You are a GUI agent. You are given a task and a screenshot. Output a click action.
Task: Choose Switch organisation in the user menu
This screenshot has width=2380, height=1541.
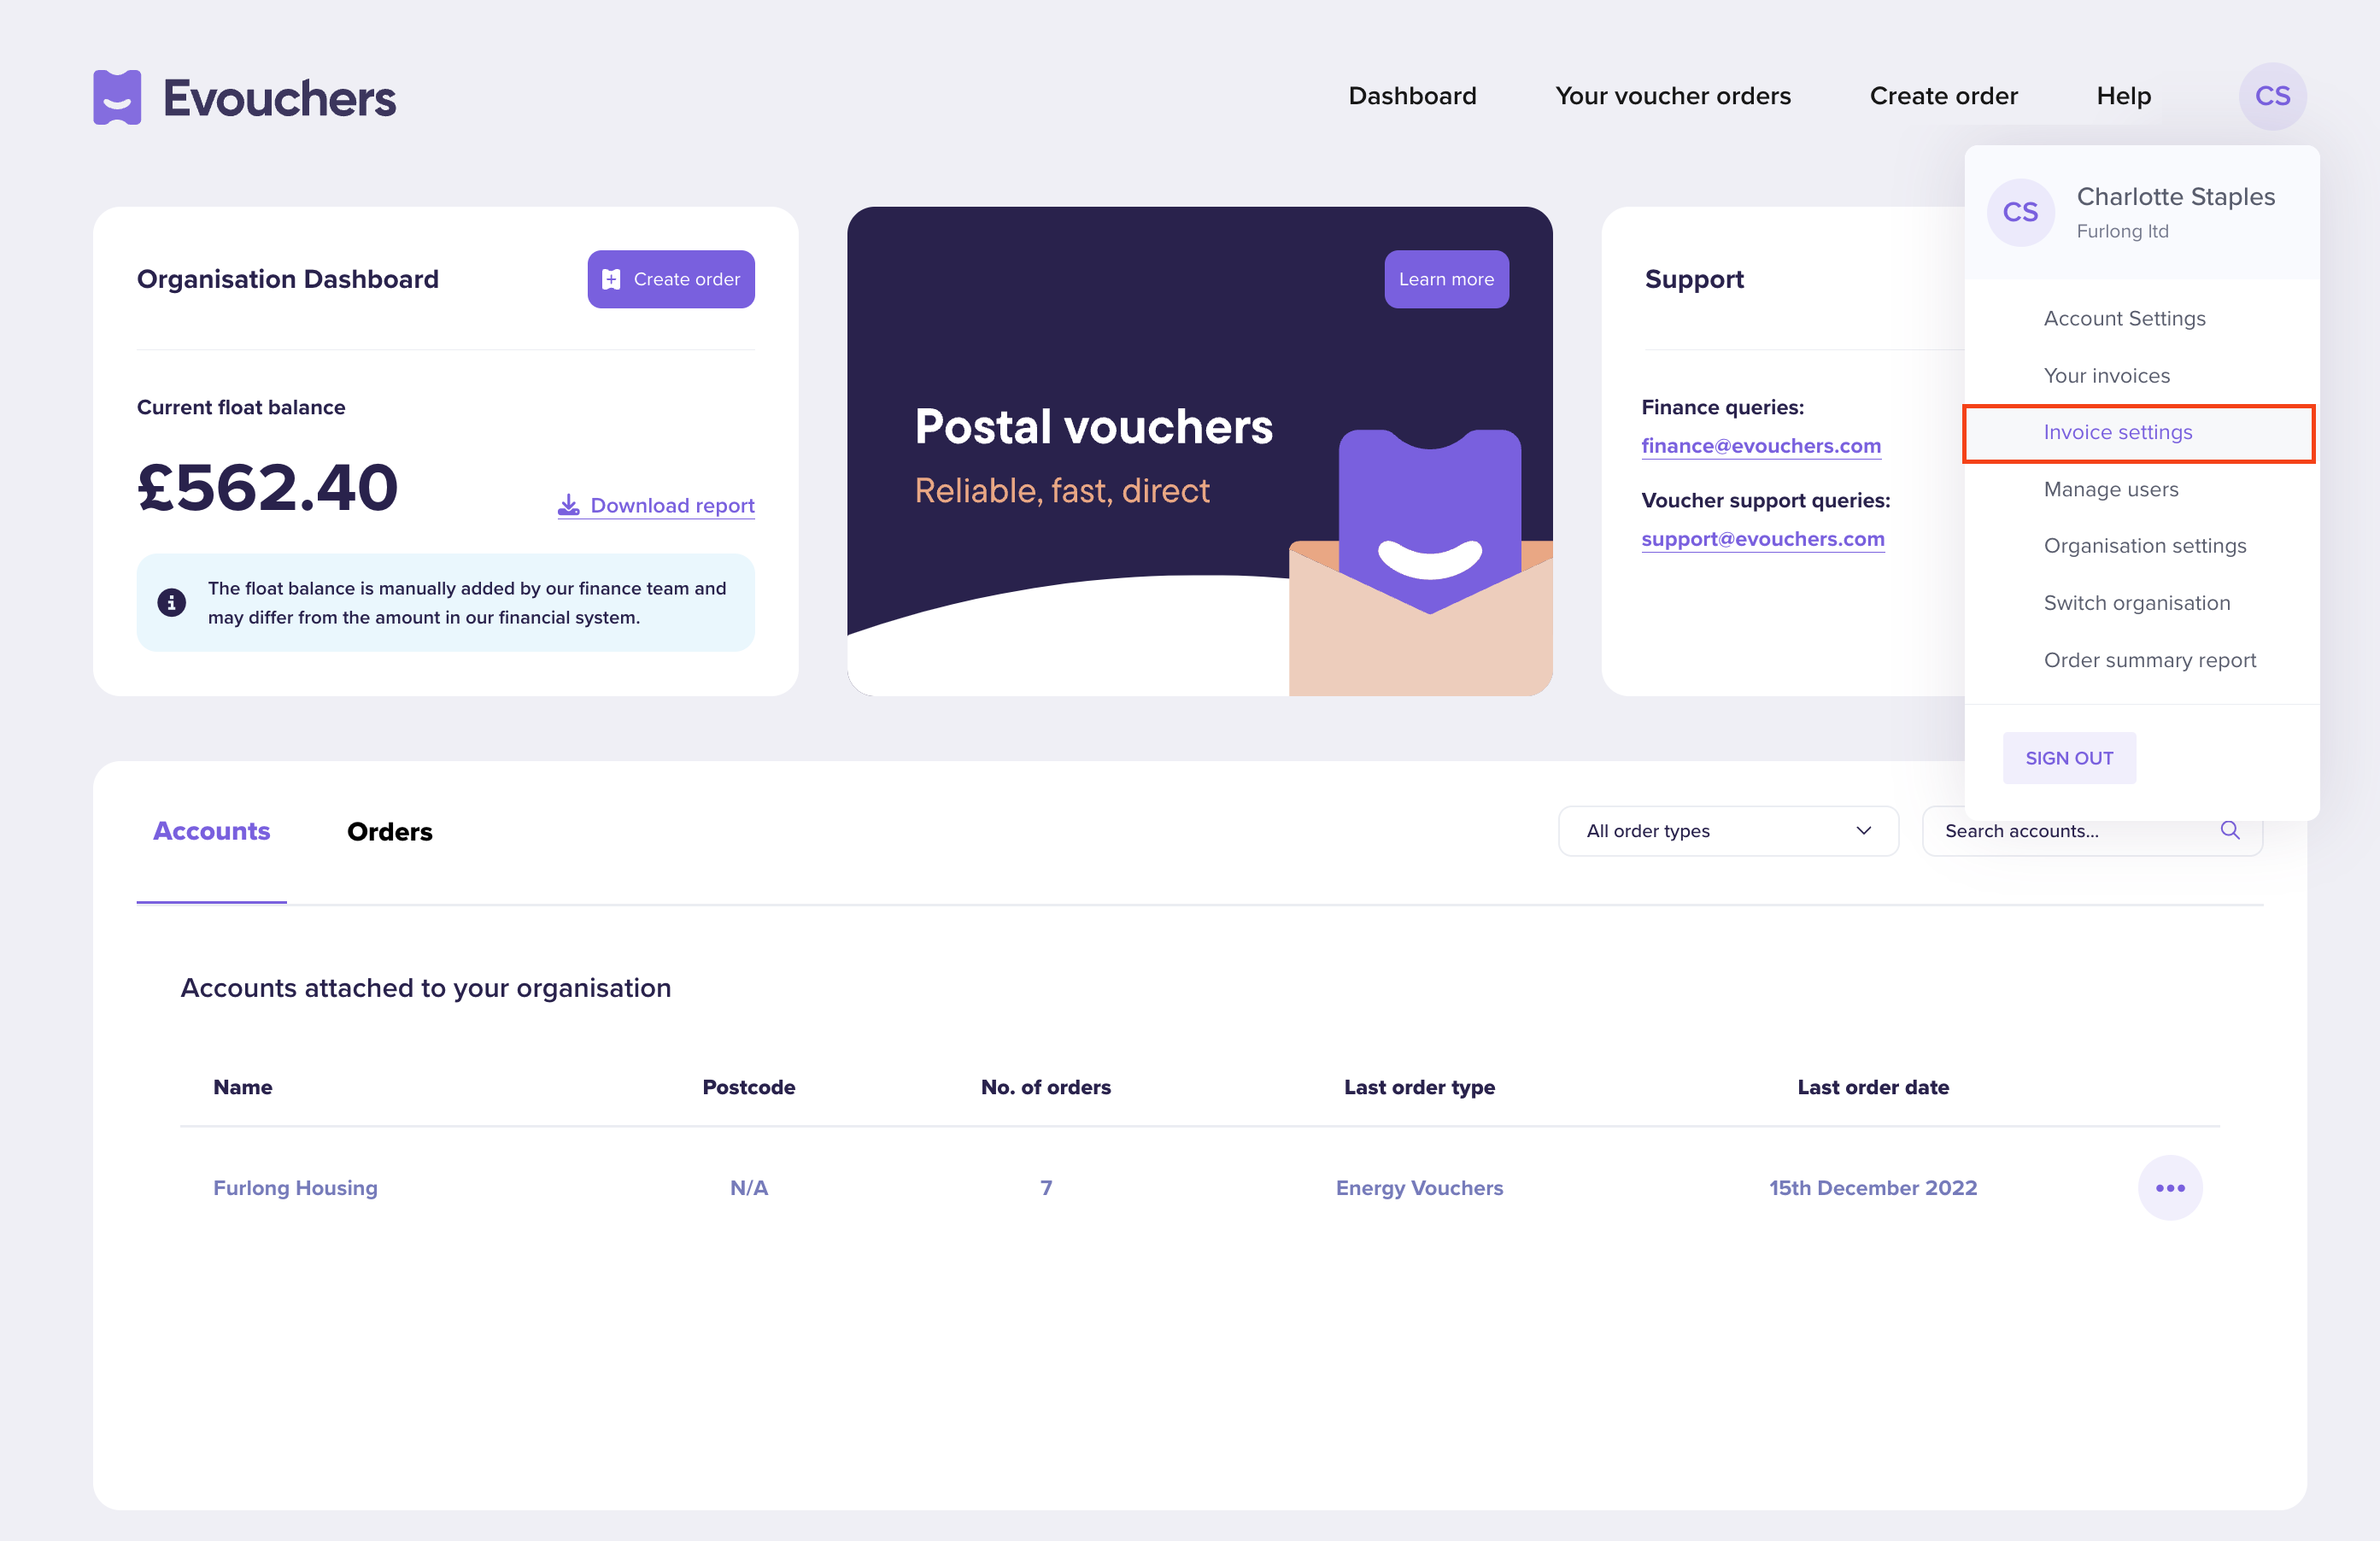pyautogui.click(x=2136, y=603)
